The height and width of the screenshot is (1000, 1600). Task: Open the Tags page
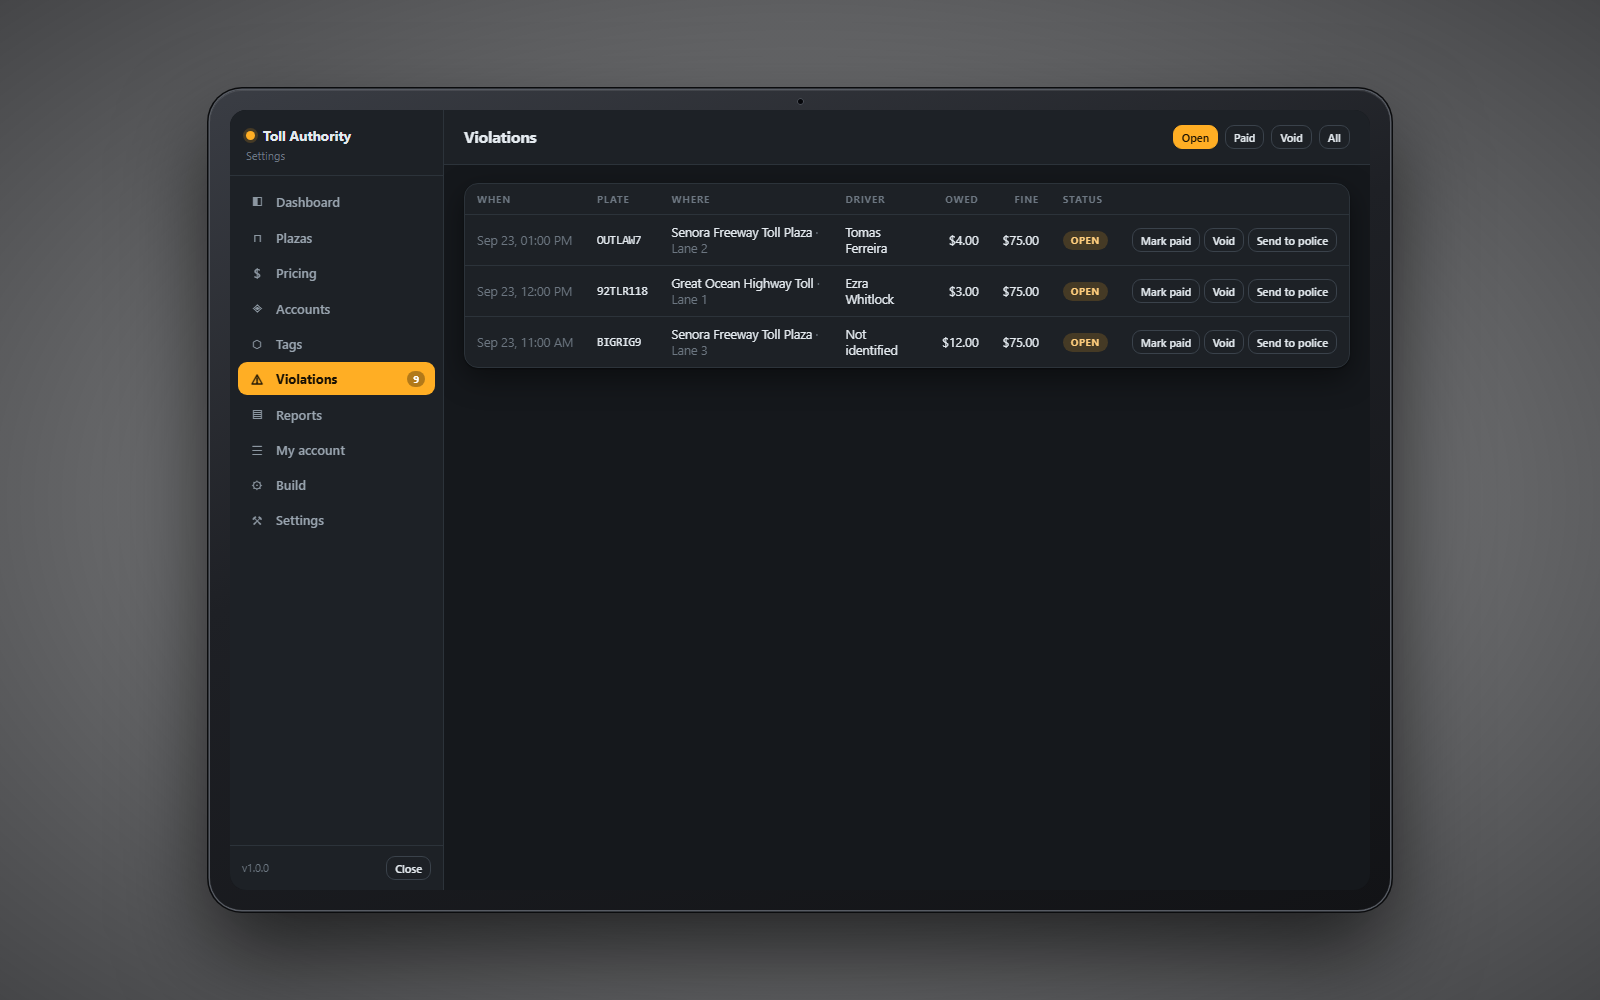(336, 344)
